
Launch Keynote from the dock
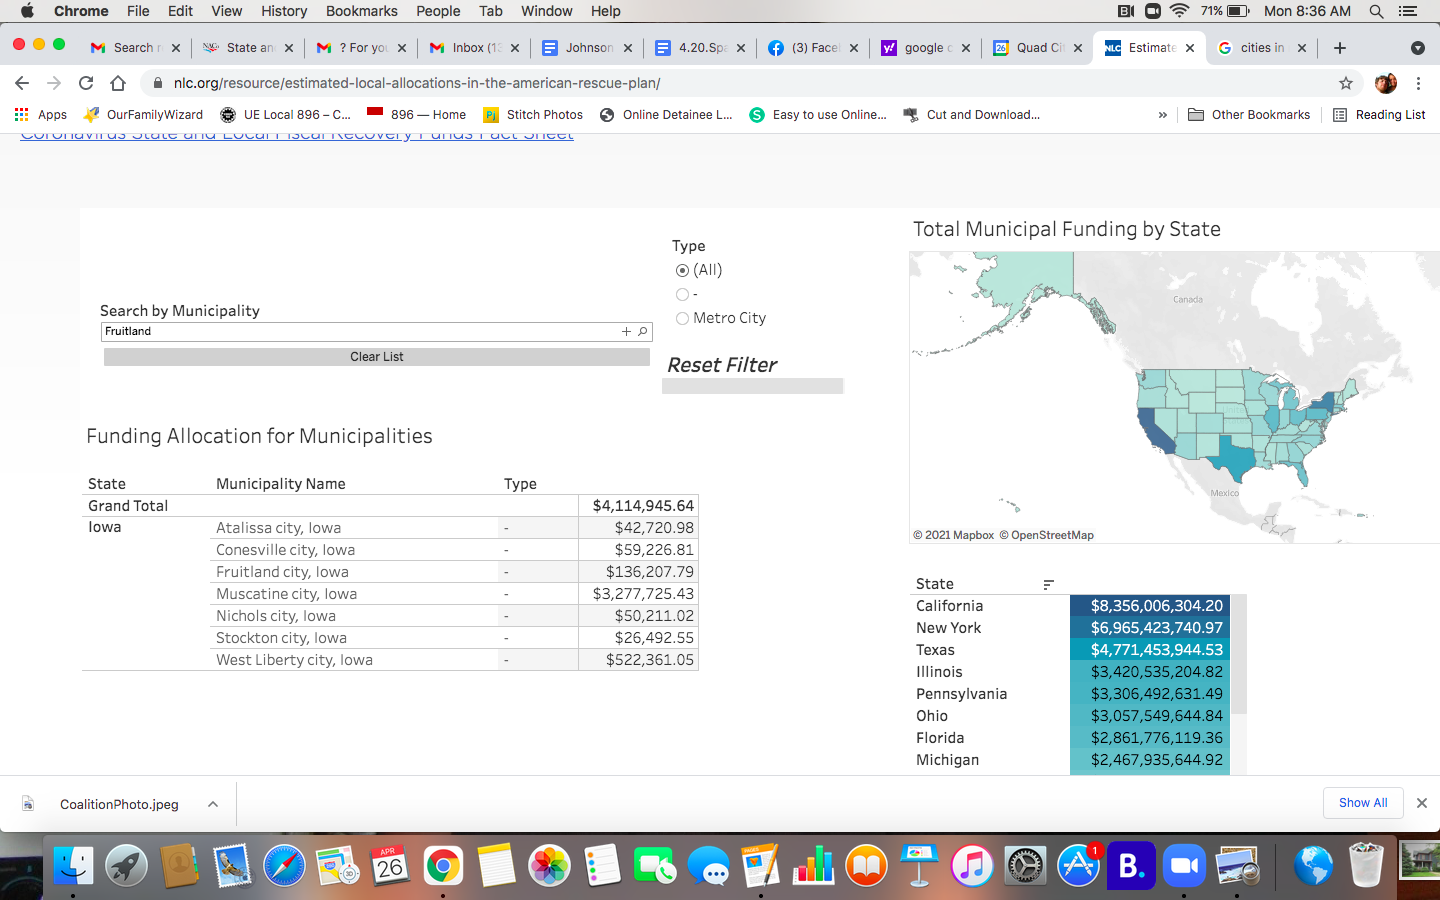coord(919,865)
